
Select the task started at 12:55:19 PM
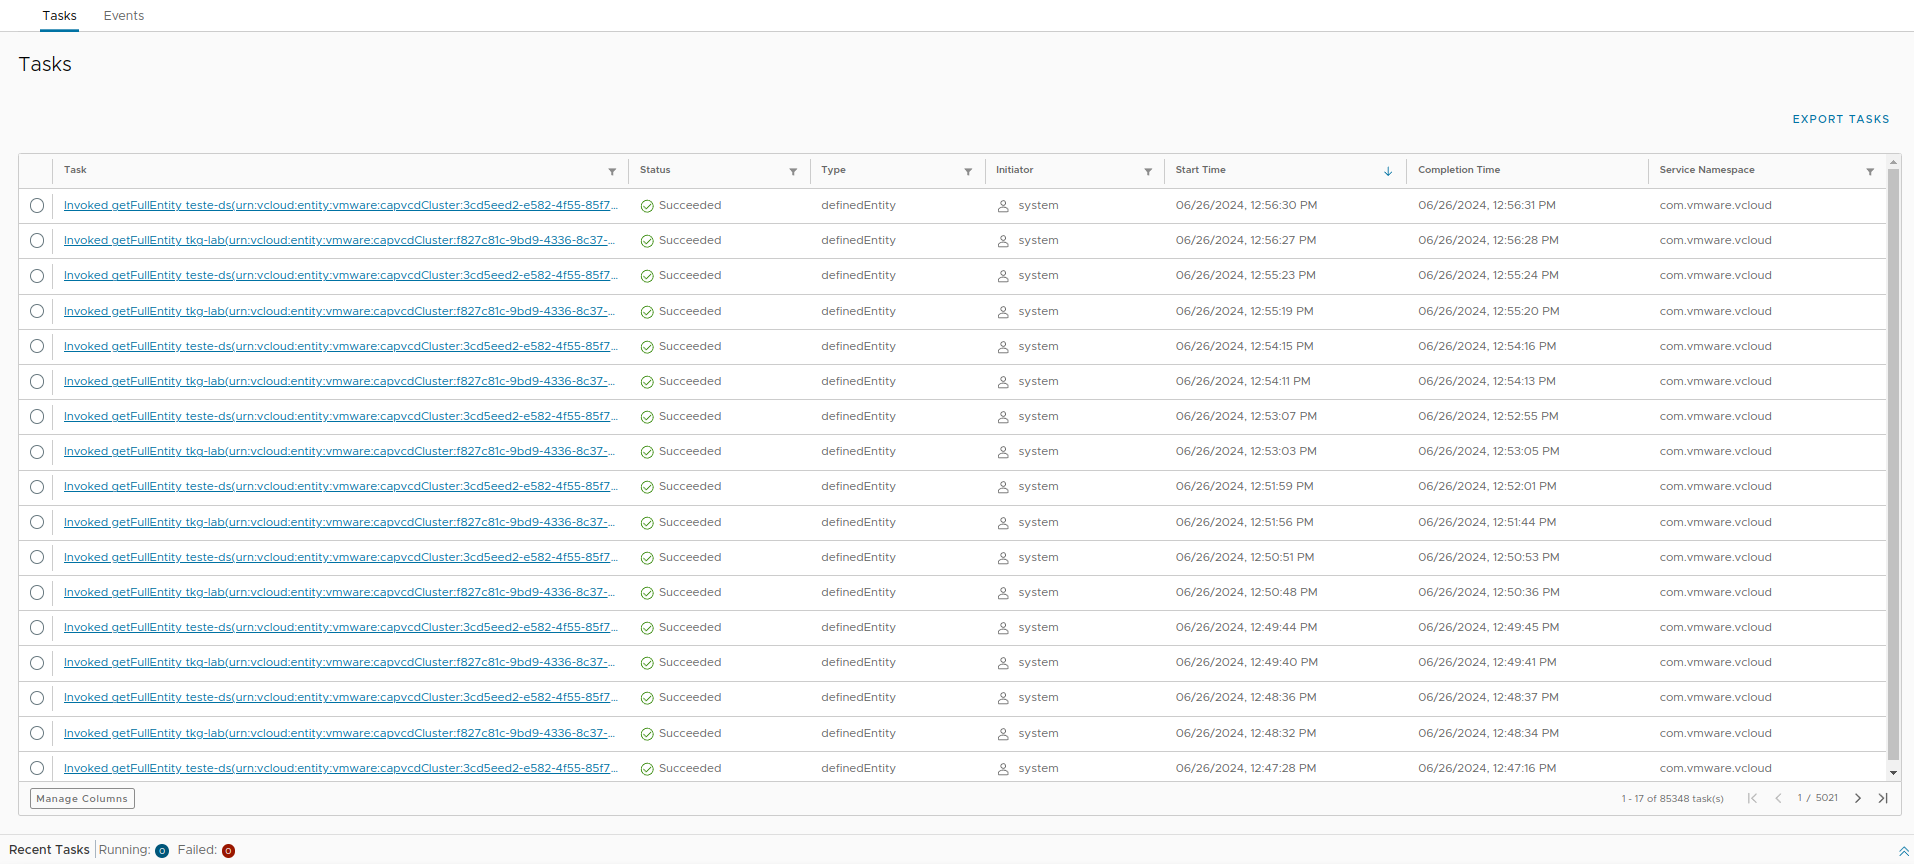37,312
